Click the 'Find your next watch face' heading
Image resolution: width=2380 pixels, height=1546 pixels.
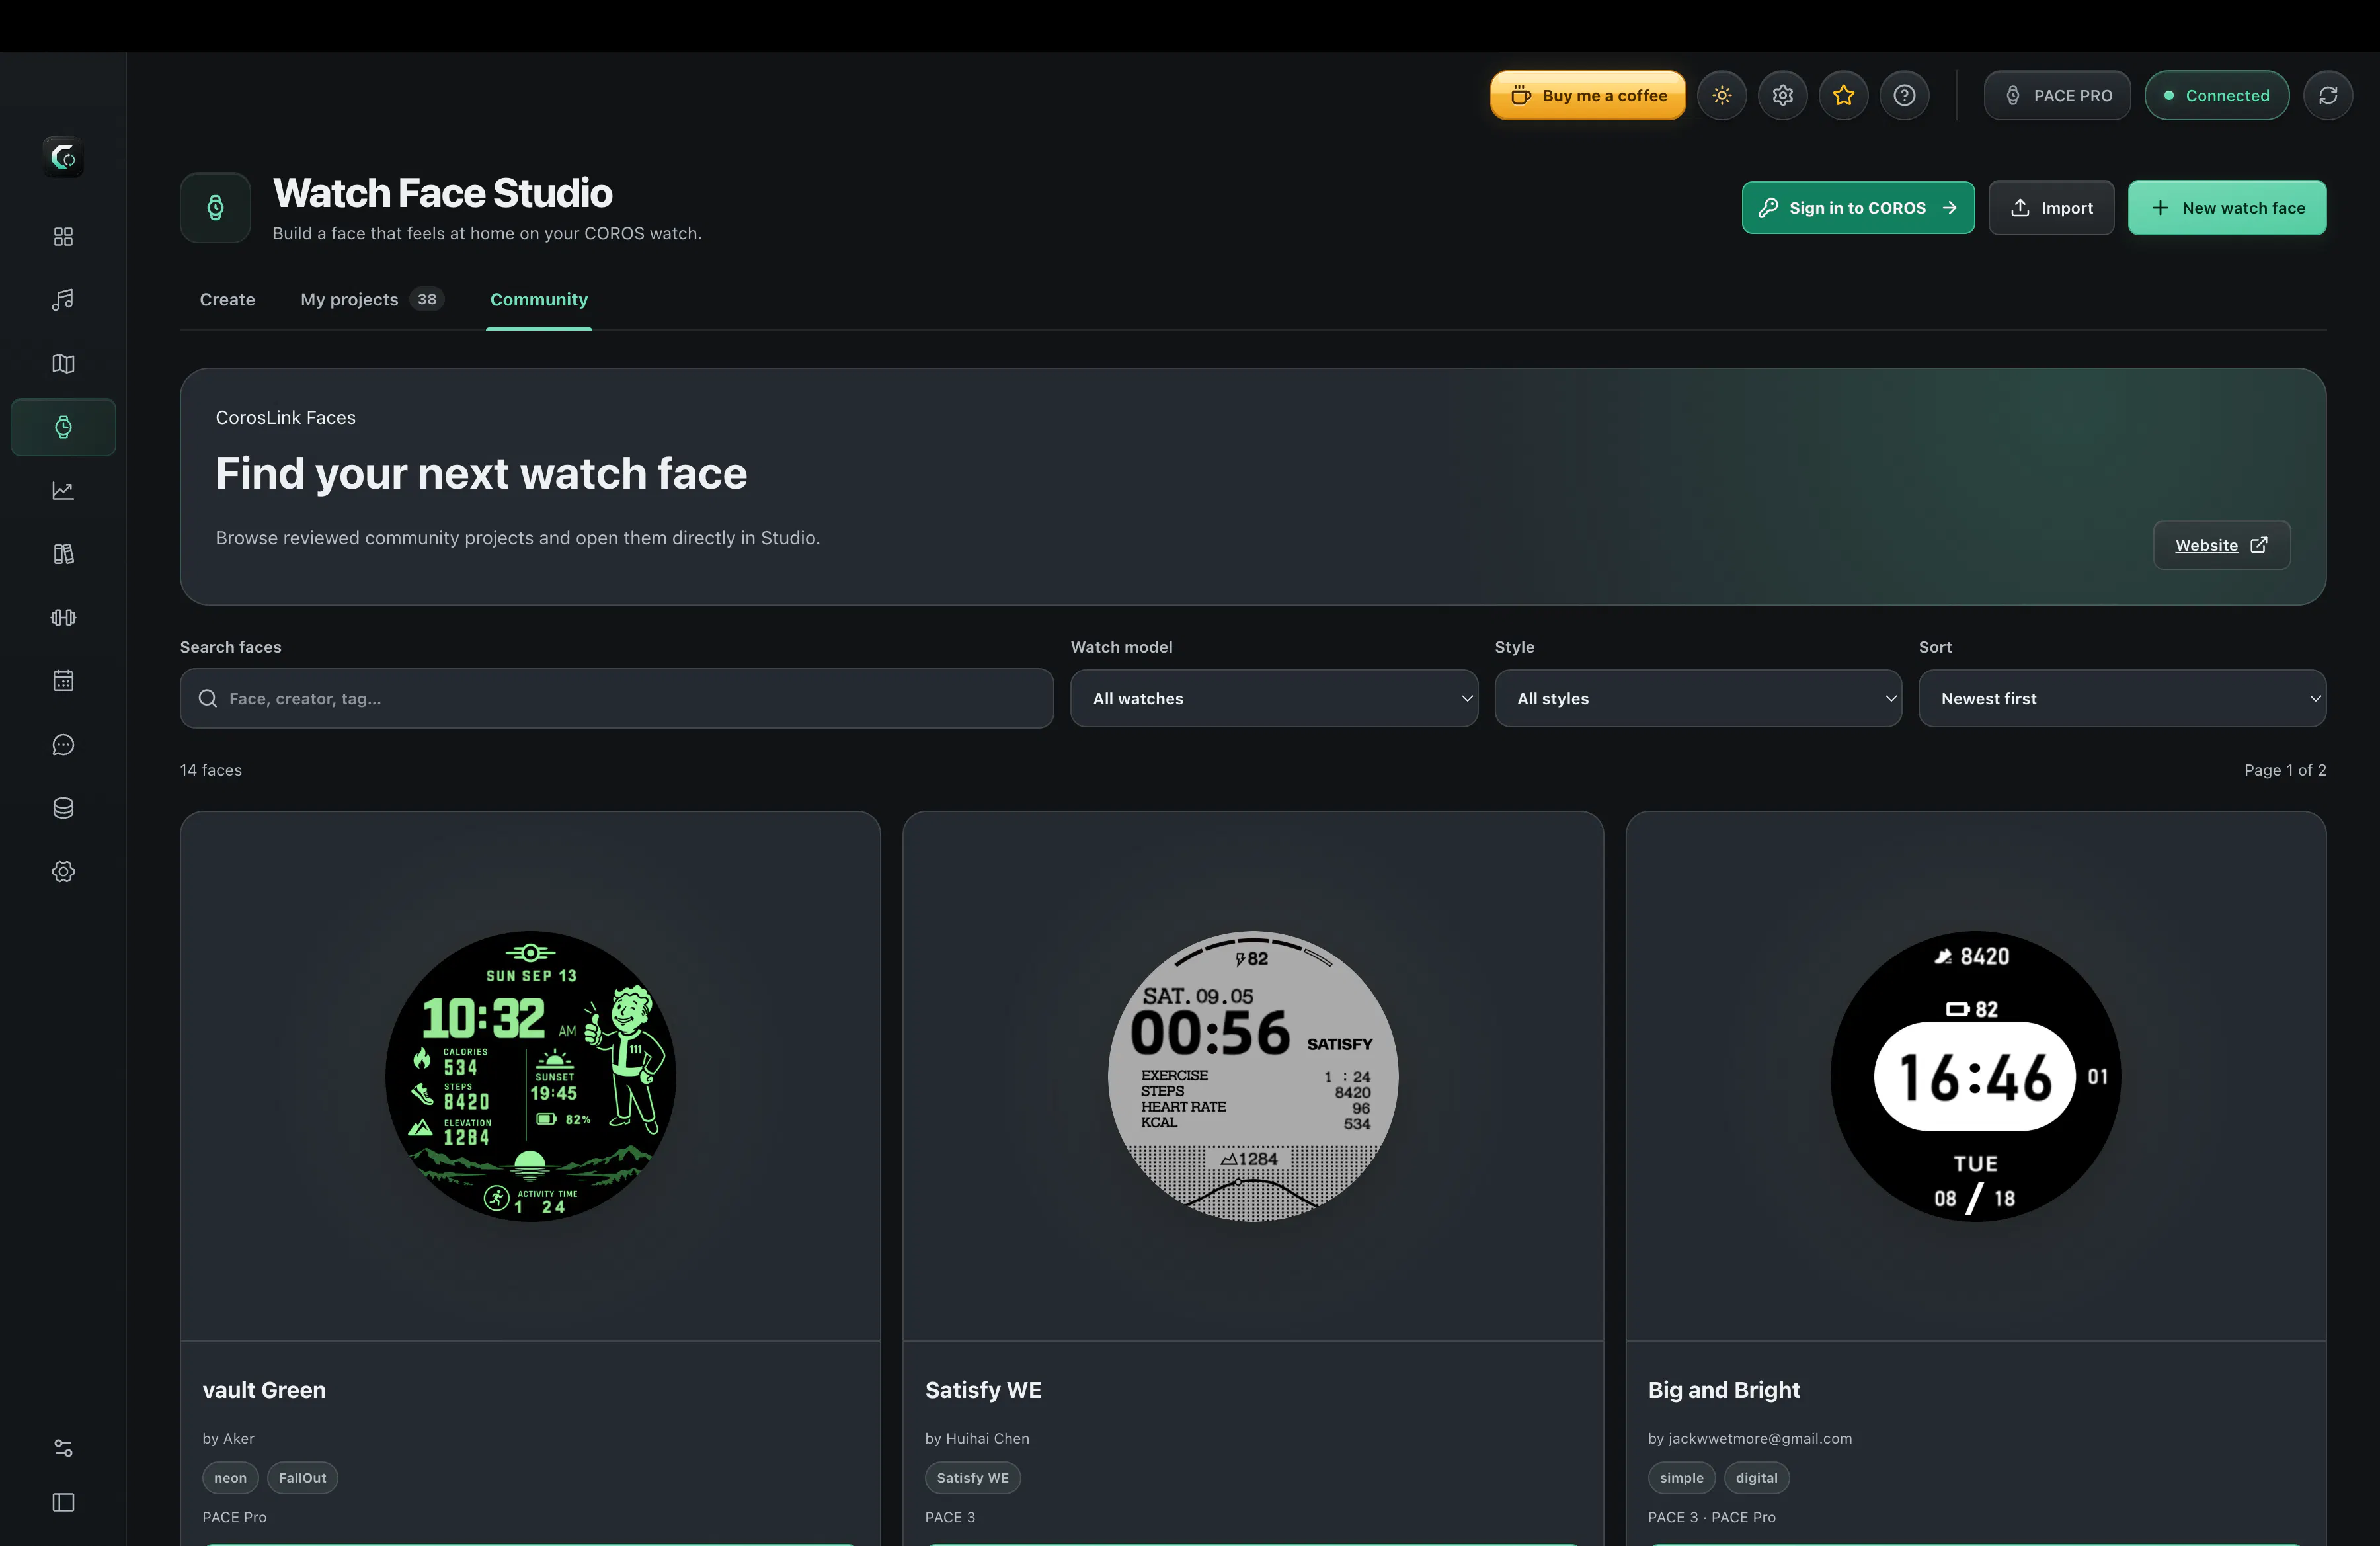[481, 474]
